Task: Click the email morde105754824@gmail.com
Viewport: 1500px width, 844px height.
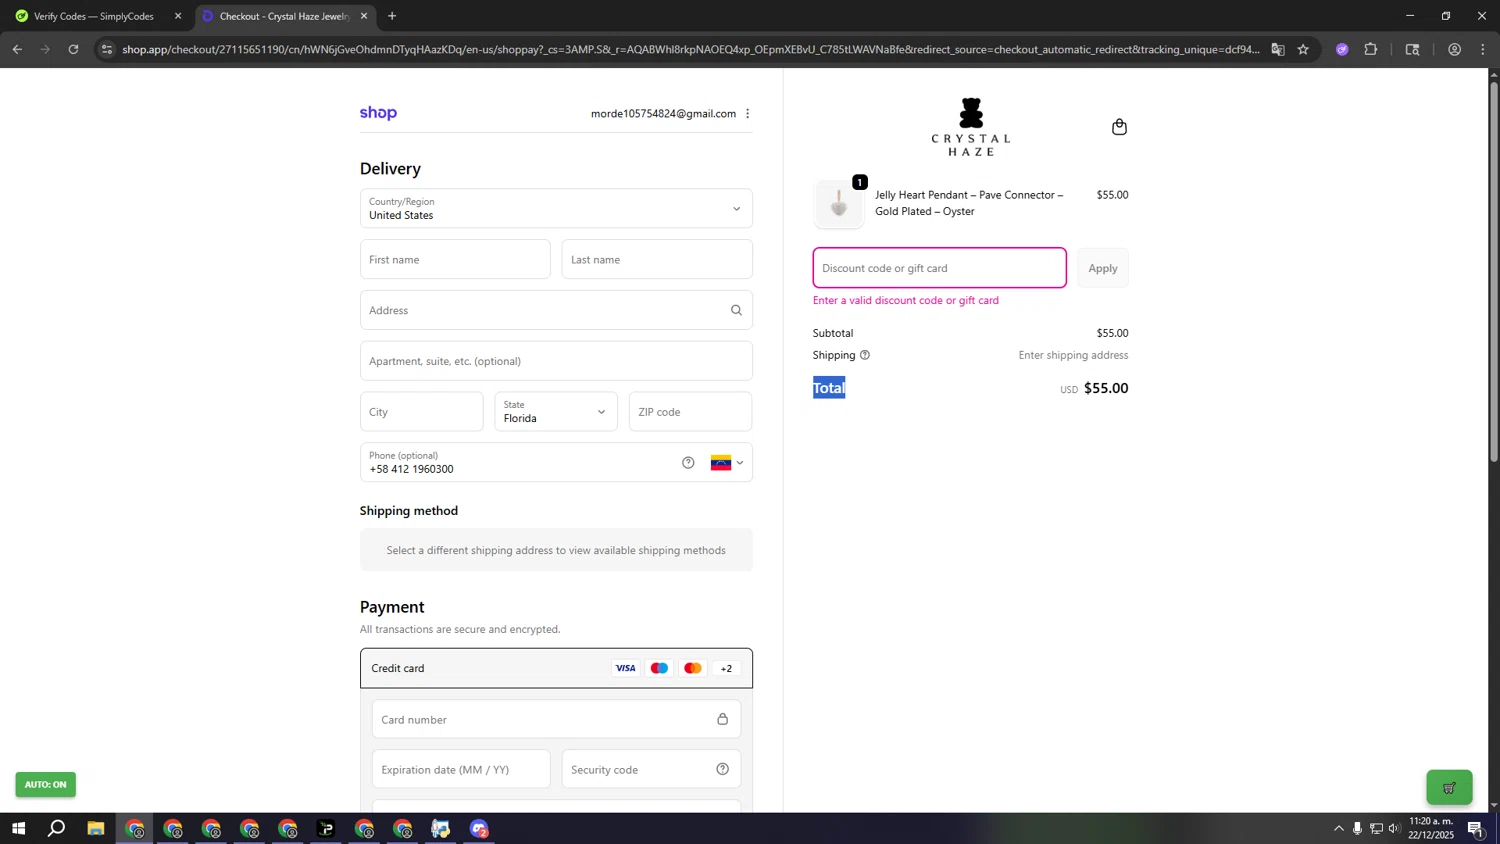Action: 663,114
